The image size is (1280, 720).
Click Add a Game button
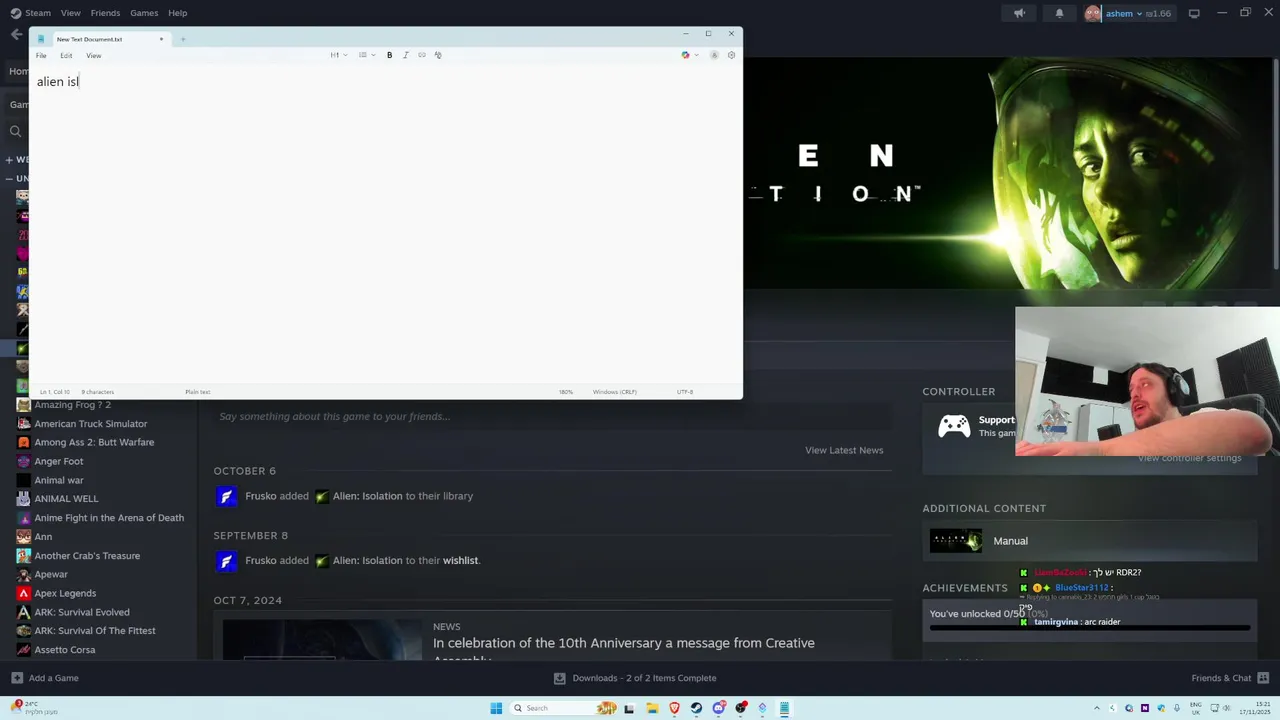click(45, 678)
